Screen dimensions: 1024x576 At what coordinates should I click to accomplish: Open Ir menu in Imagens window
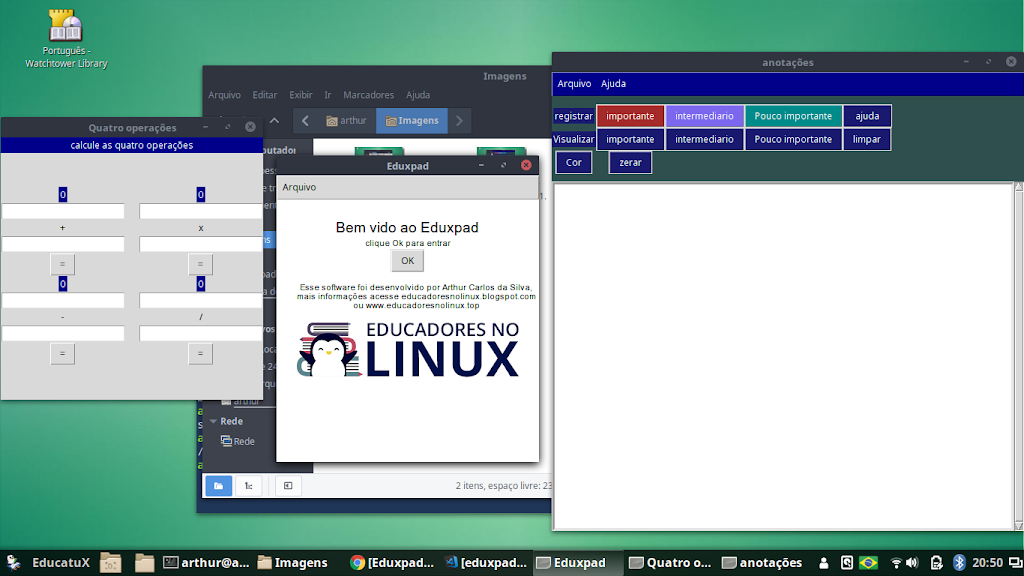[328, 95]
